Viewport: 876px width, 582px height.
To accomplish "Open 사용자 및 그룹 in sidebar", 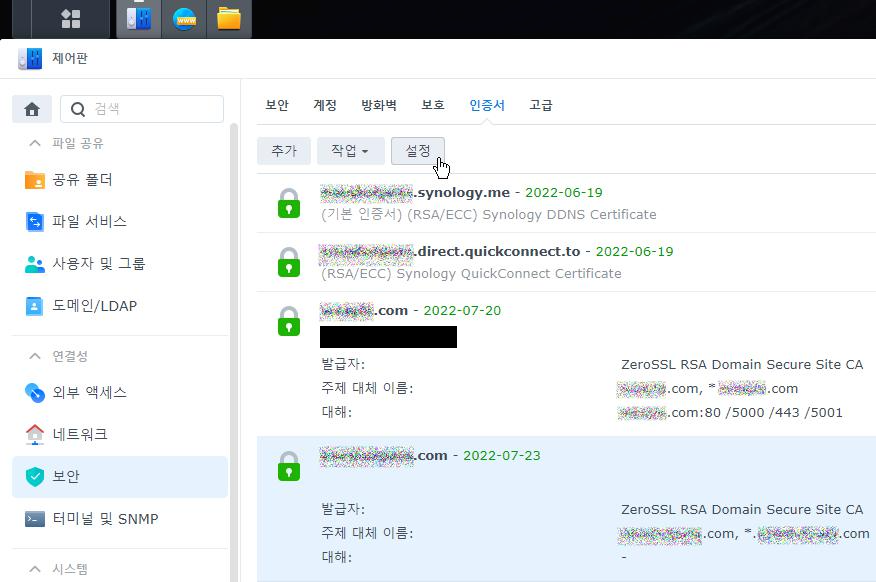I will pos(120,264).
